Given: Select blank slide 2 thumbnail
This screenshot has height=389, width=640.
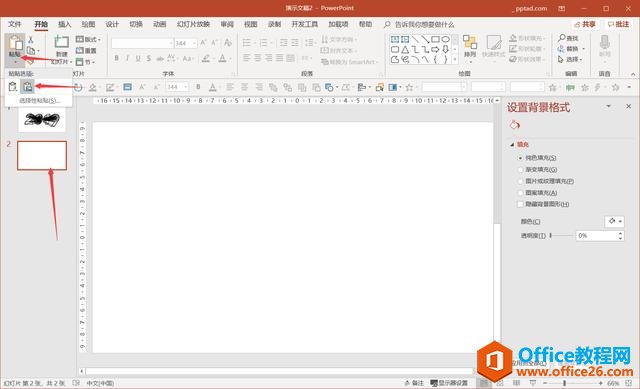Looking at the screenshot, I should [x=42, y=156].
